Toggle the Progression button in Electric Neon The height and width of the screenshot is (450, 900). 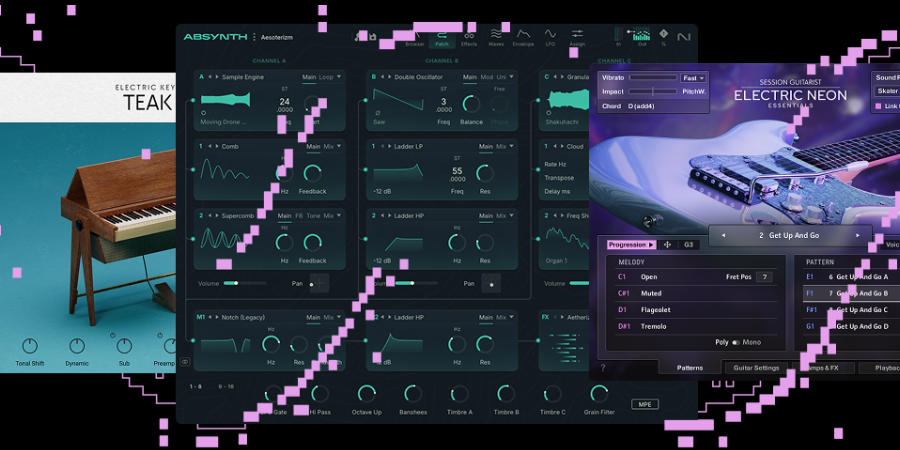(x=631, y=245)
